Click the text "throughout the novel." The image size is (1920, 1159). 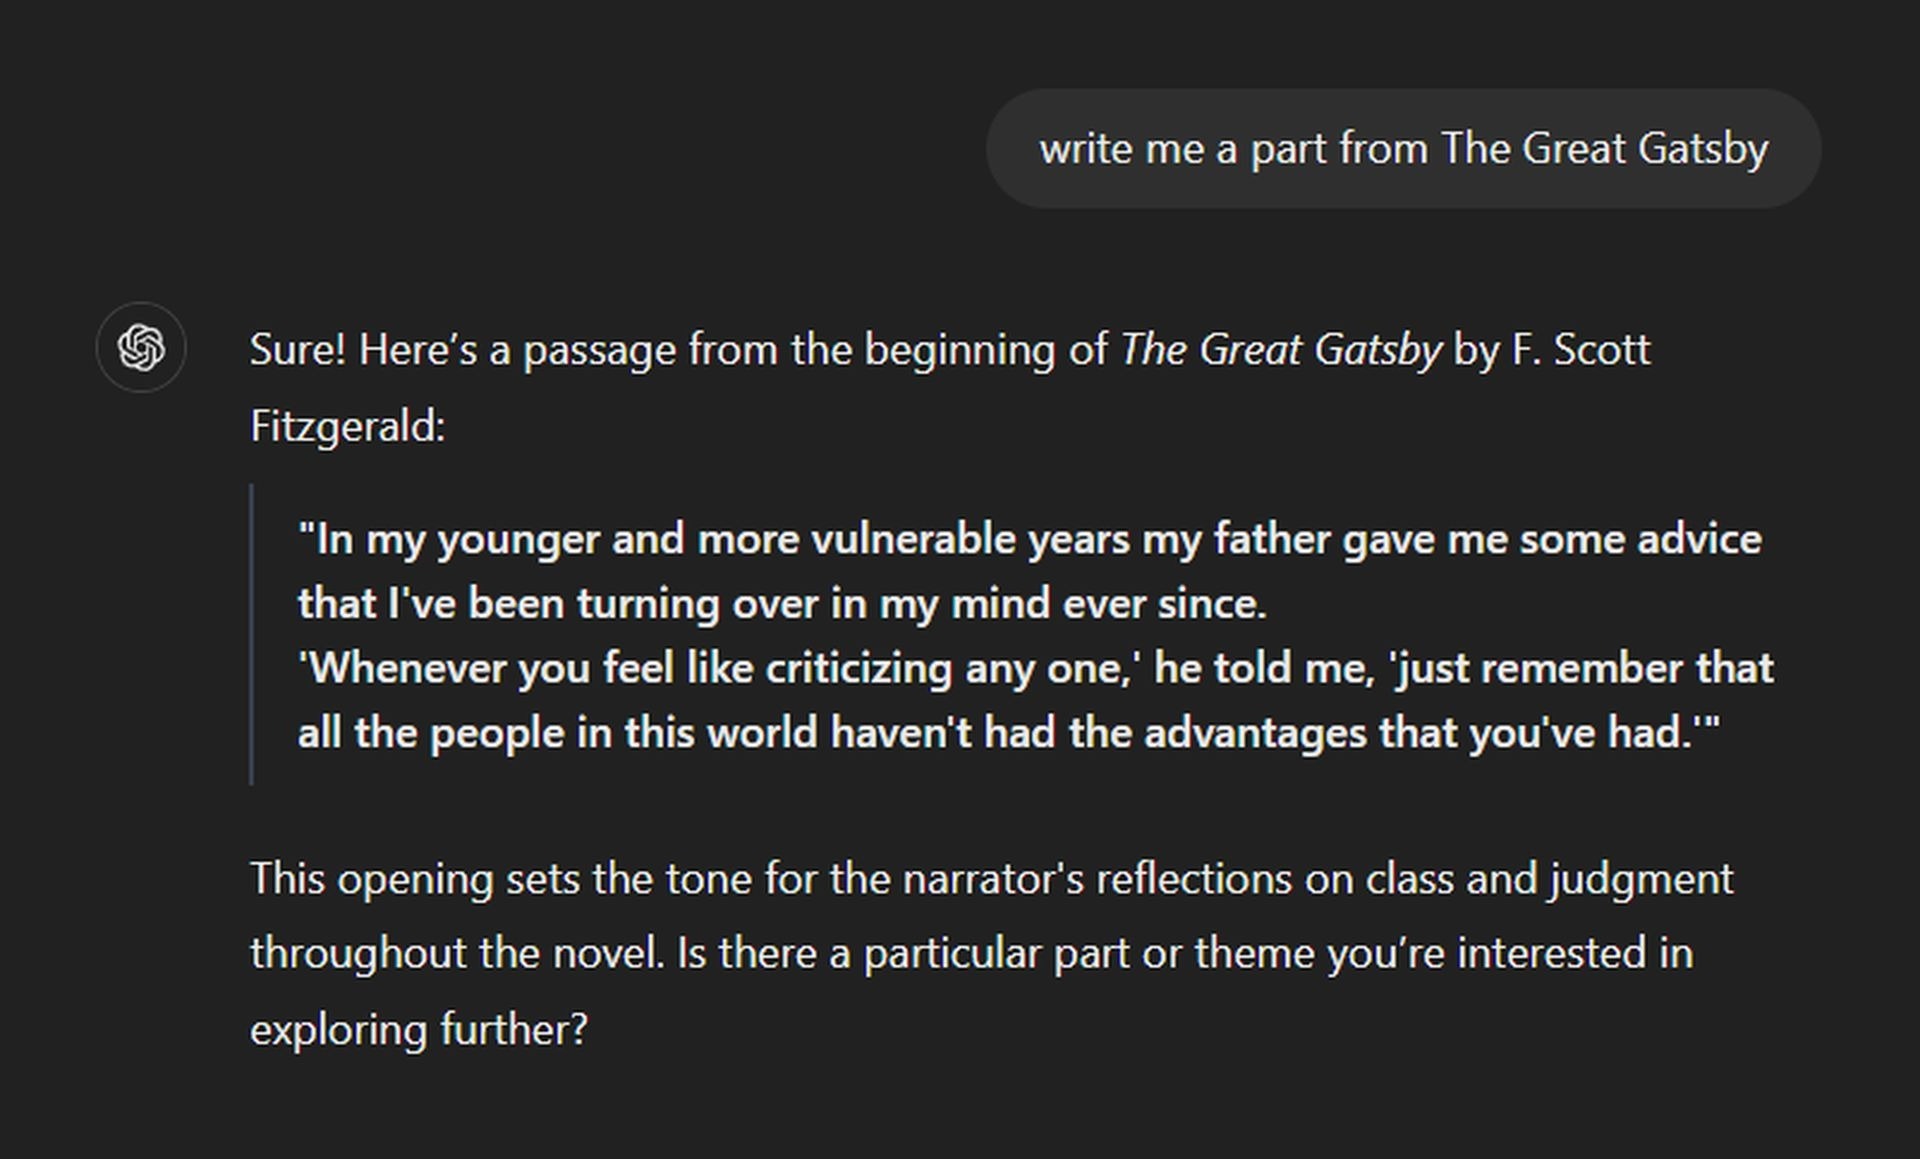pyautogui.click(x=457, y=953)
